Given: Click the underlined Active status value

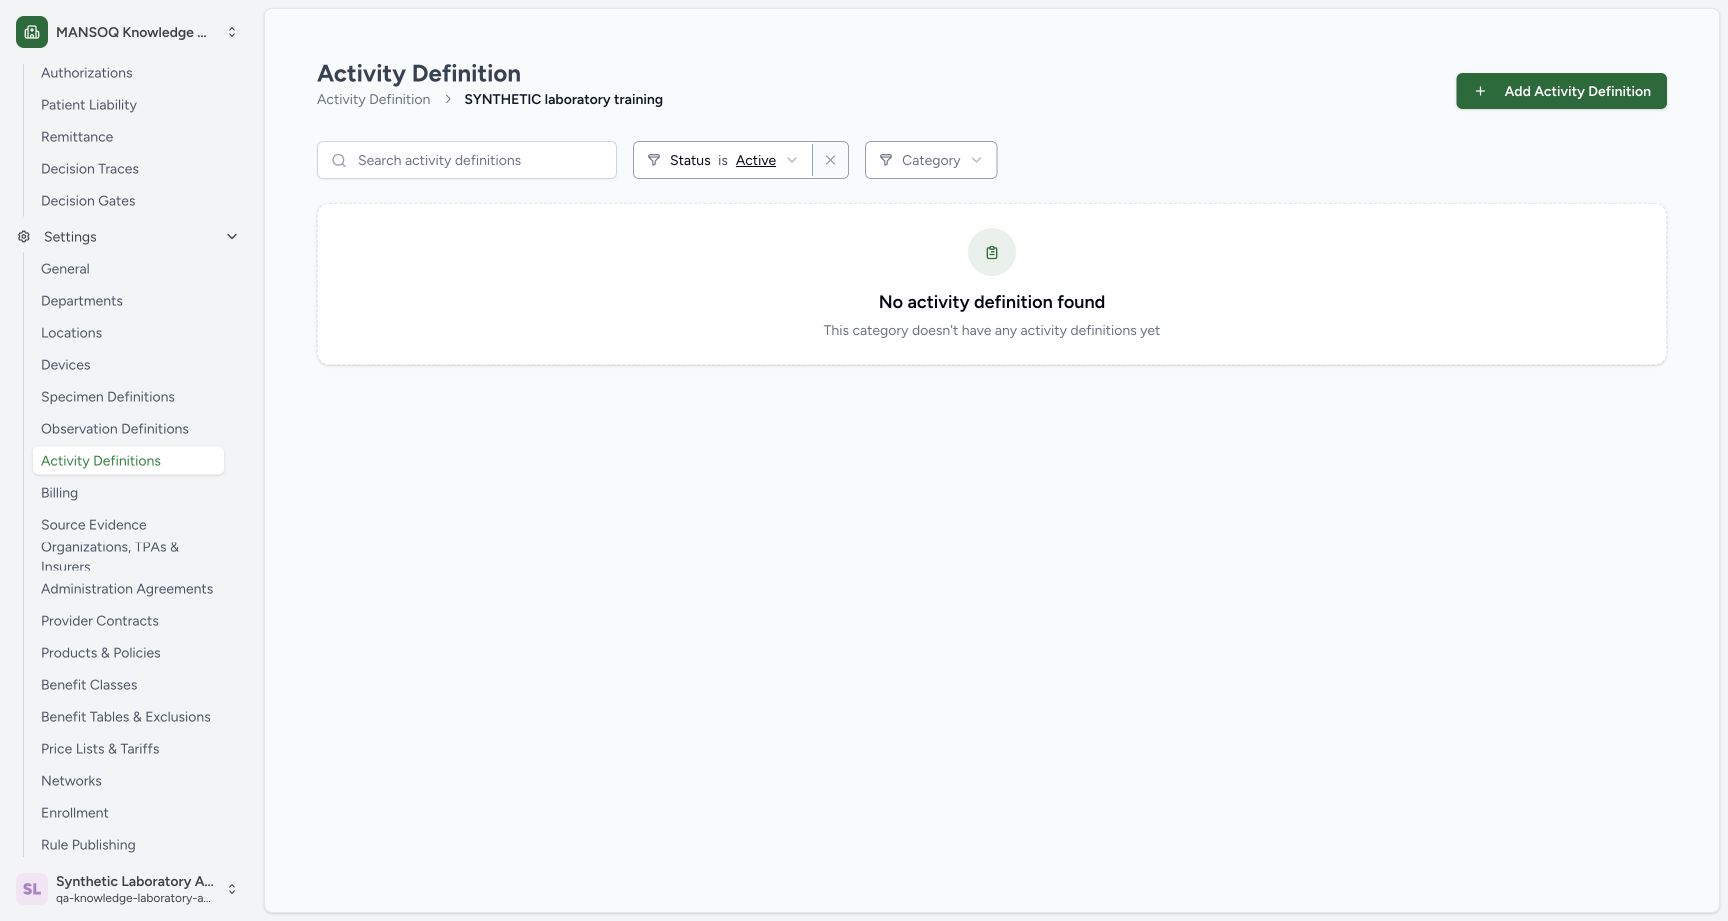Looking at the screenshot, I should coord(756,160).
